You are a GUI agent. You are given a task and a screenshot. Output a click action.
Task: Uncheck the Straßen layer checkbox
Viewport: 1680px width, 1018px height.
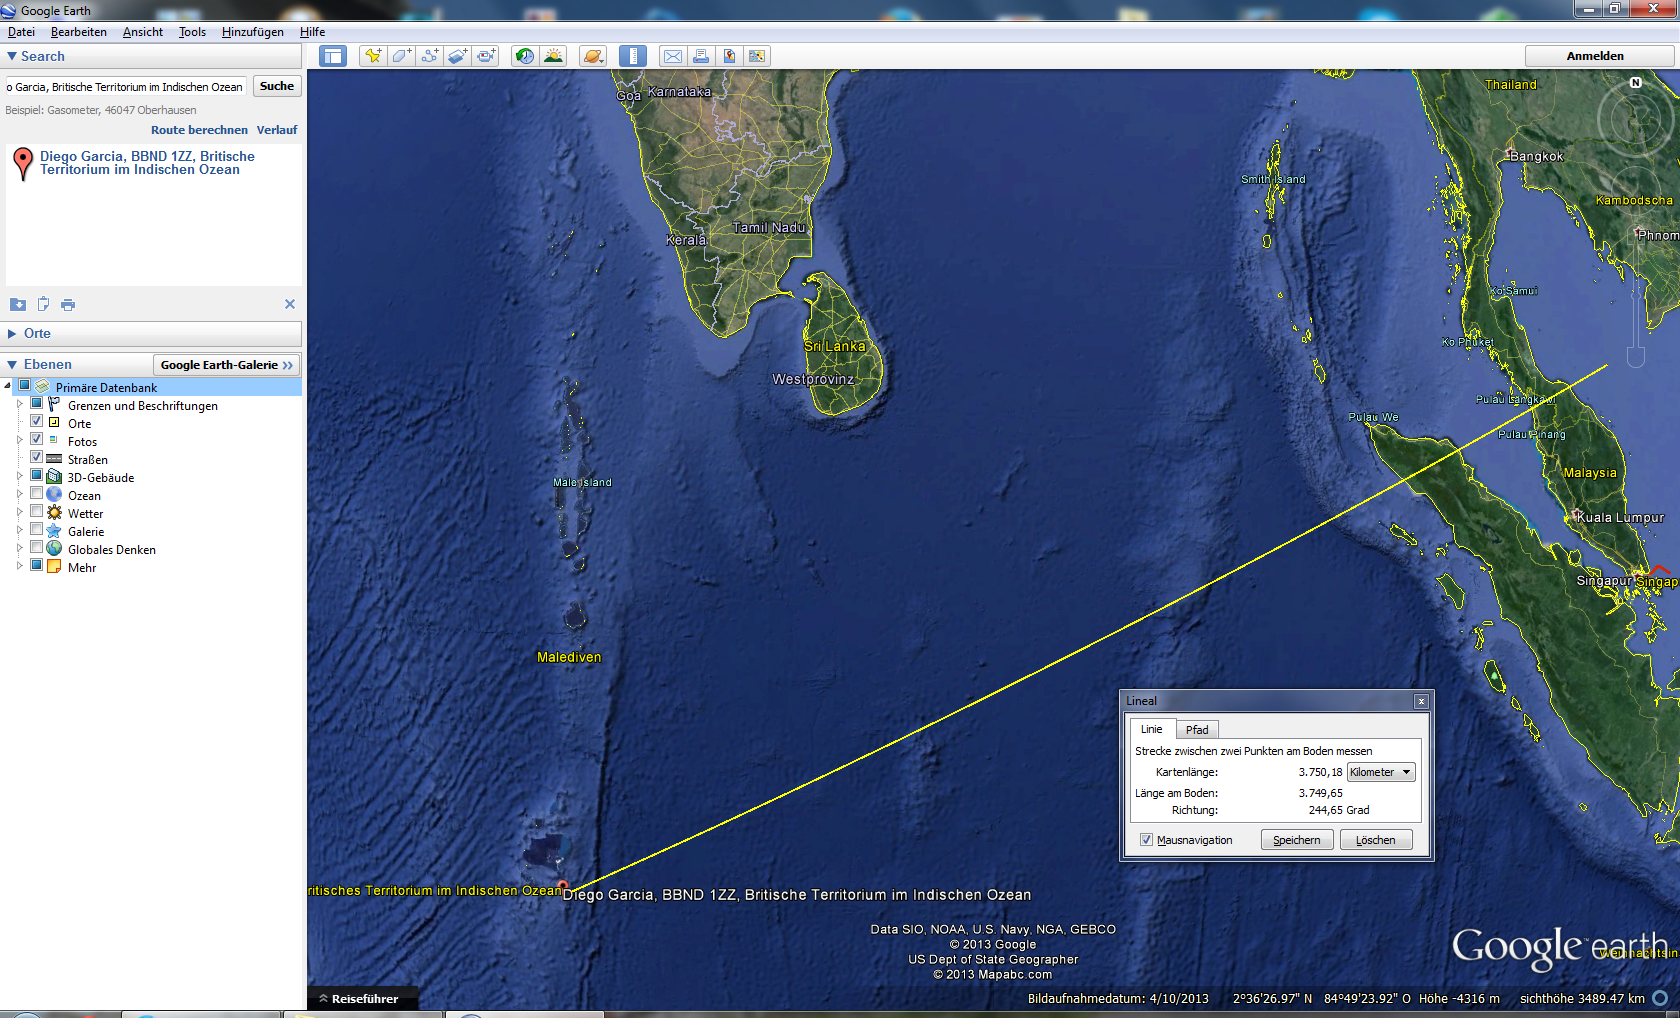(x=36, y=458)
